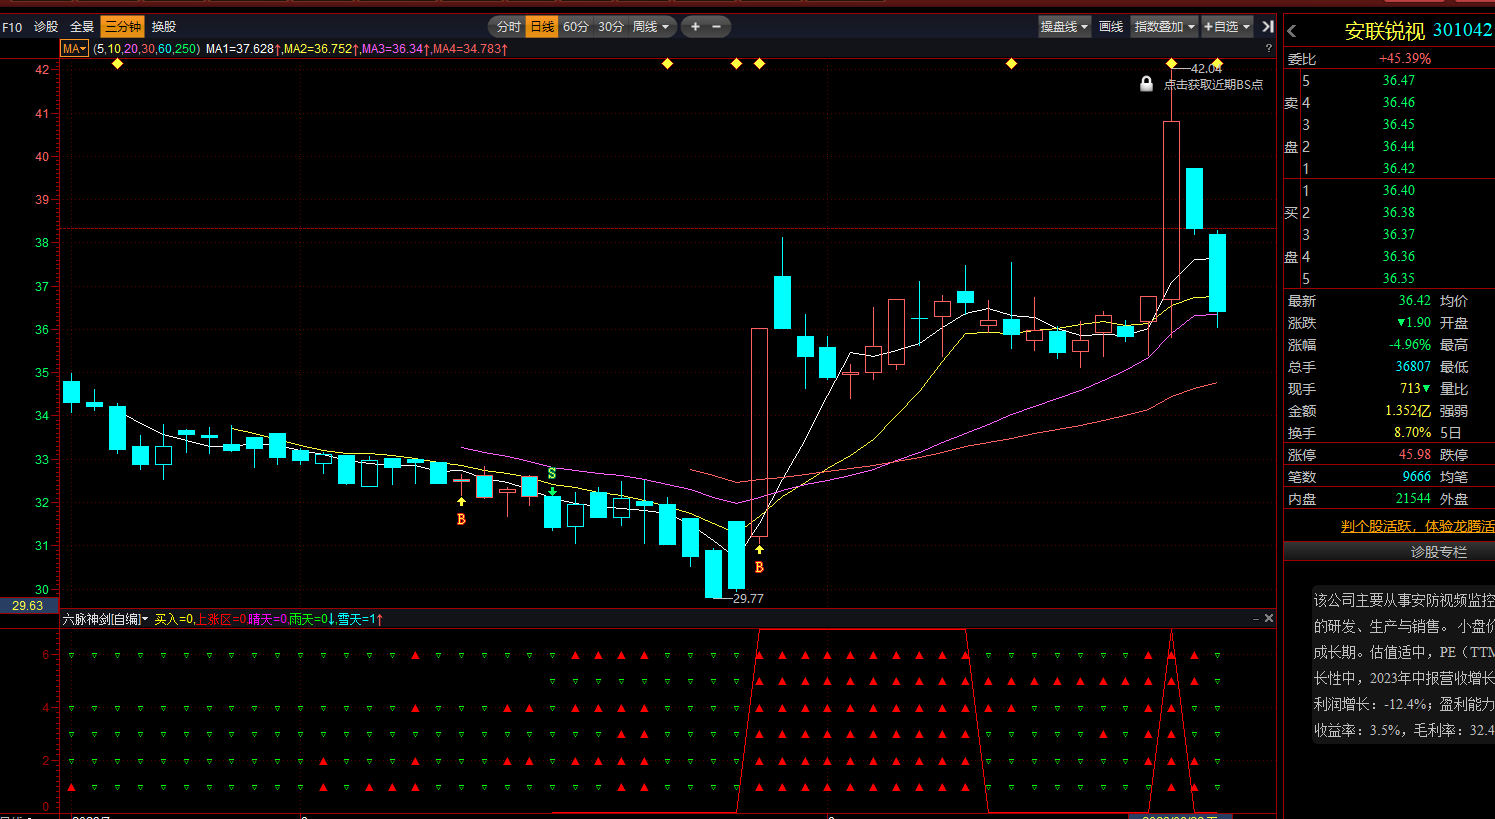Click the lock icon near BS点
The height and width of the screenshot is (819, 1495).
tap(1147, 84)
